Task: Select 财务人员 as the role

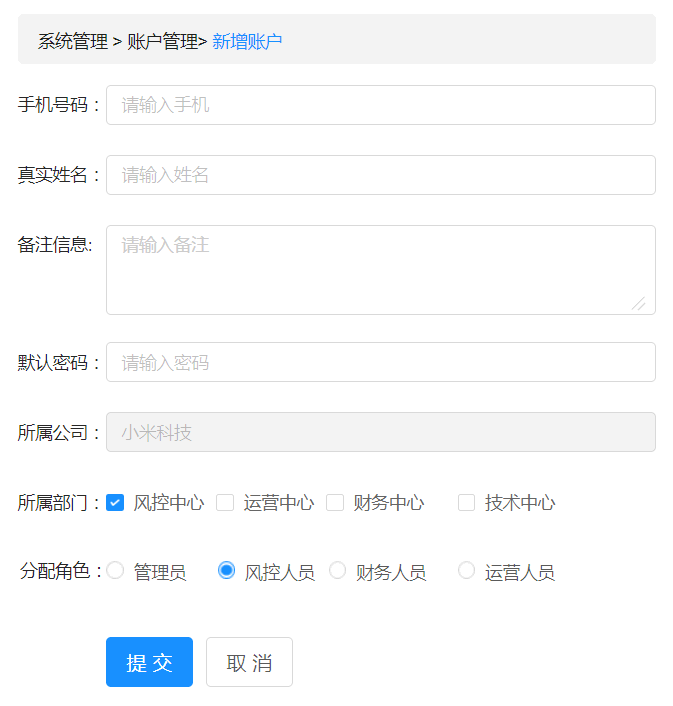Action: (x=338, y=570)
